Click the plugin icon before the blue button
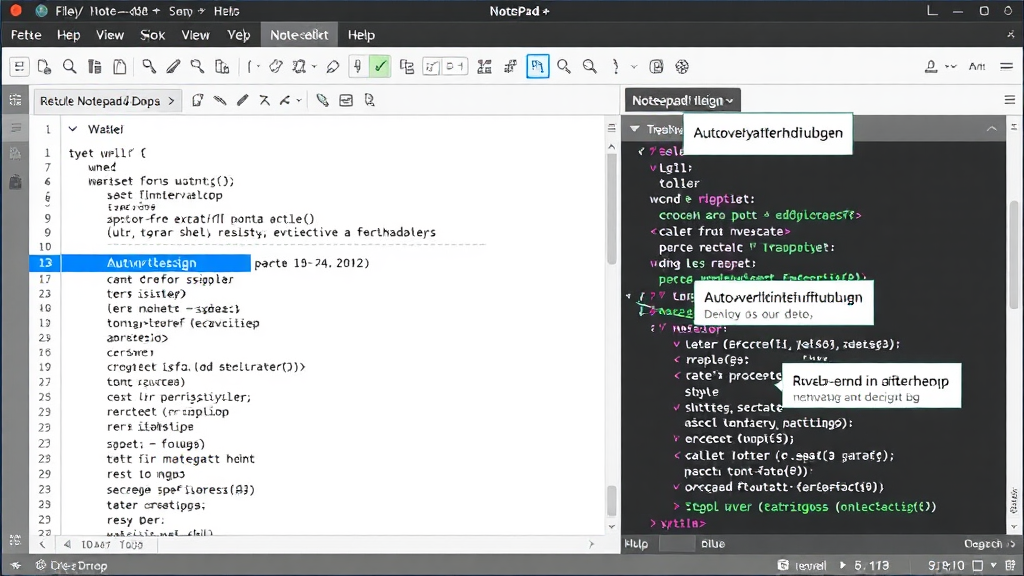Viewport: 1024px width, 576px height. click(x=510, y=67)
